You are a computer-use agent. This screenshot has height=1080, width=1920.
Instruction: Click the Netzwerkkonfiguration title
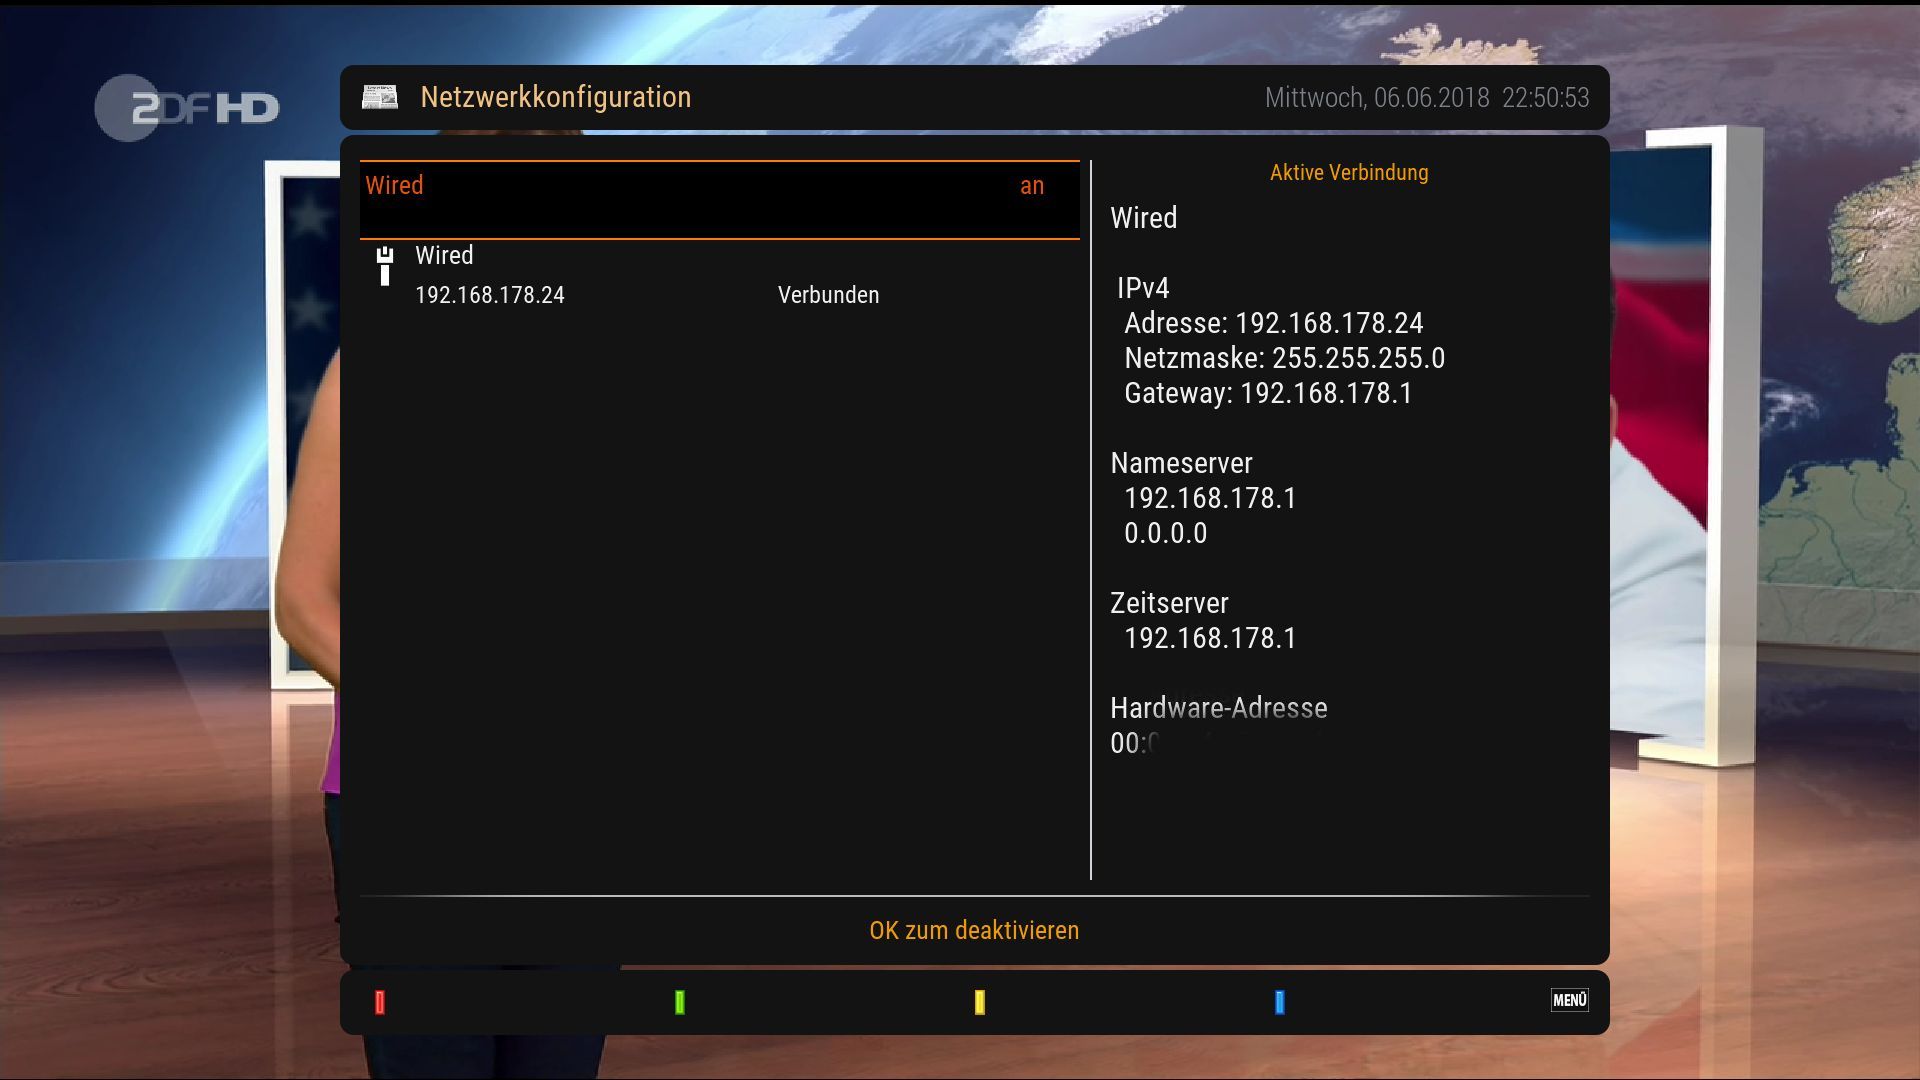555,97
